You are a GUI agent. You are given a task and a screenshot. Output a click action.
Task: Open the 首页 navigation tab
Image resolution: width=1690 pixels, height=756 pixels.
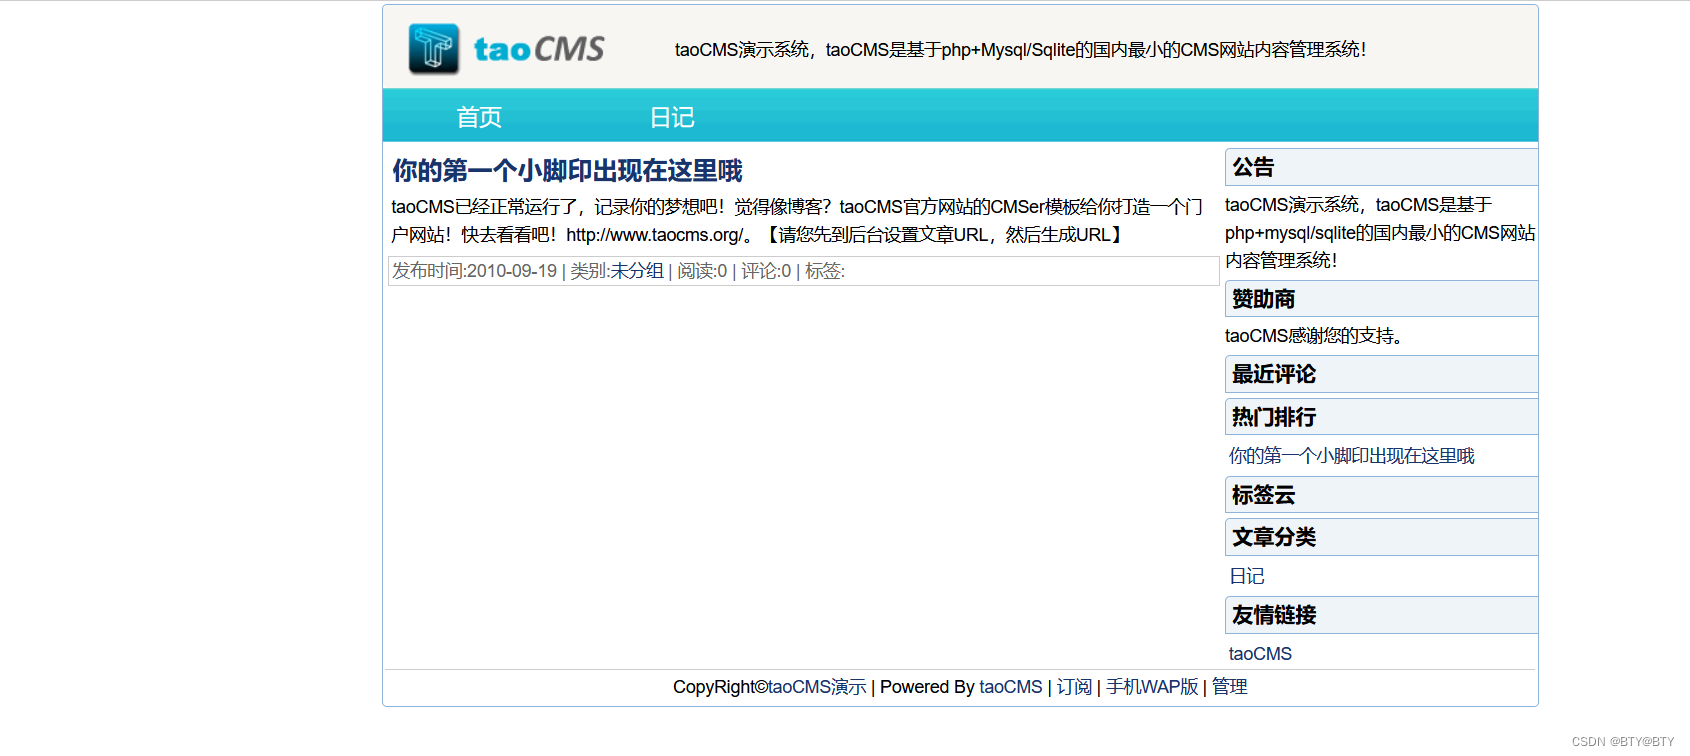(479, 117)
